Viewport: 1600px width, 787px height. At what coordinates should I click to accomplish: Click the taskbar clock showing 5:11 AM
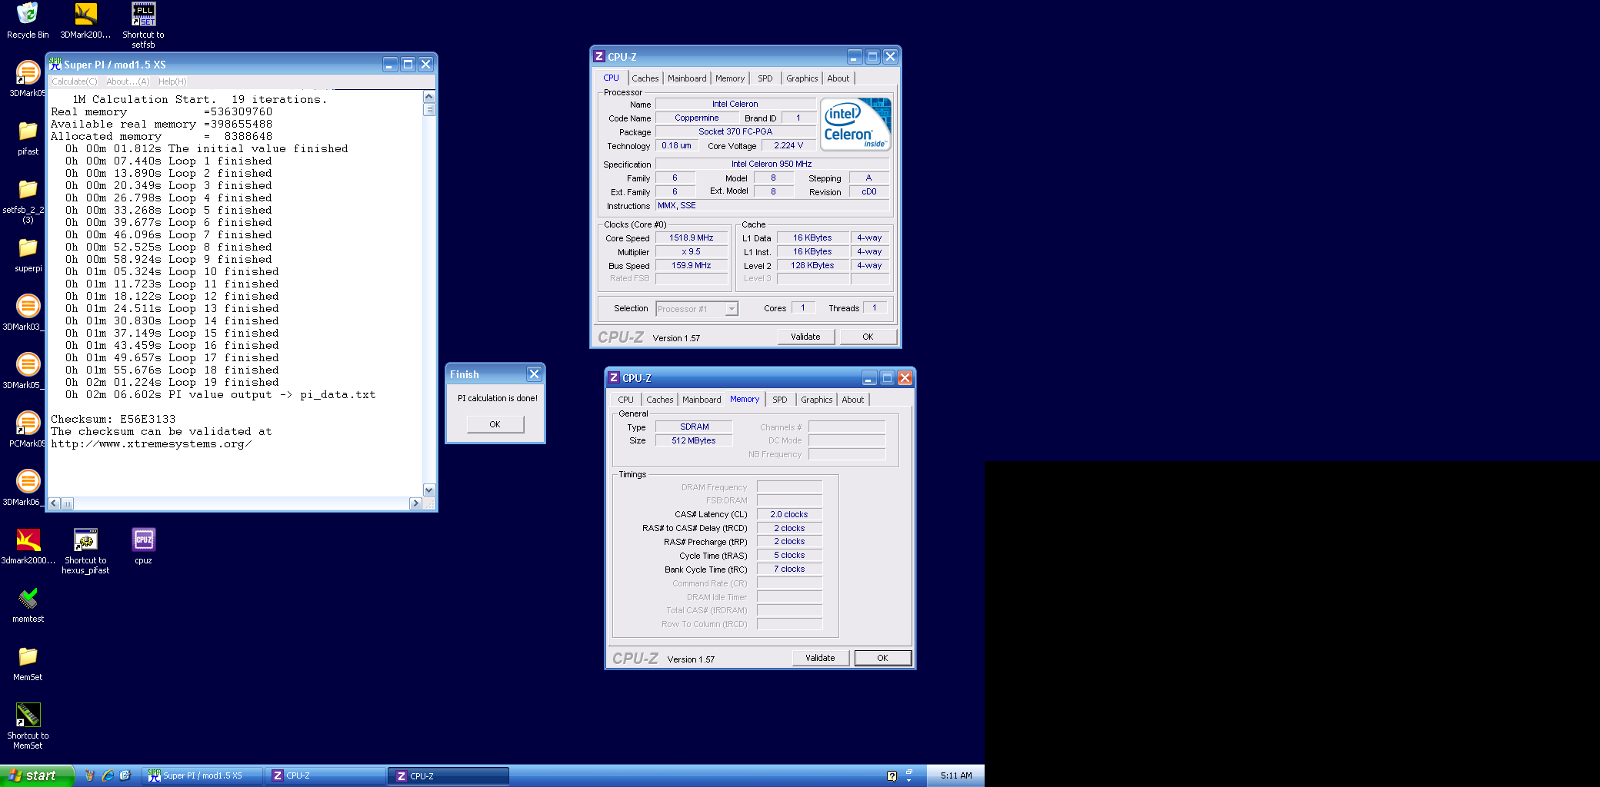pos(956,775)
